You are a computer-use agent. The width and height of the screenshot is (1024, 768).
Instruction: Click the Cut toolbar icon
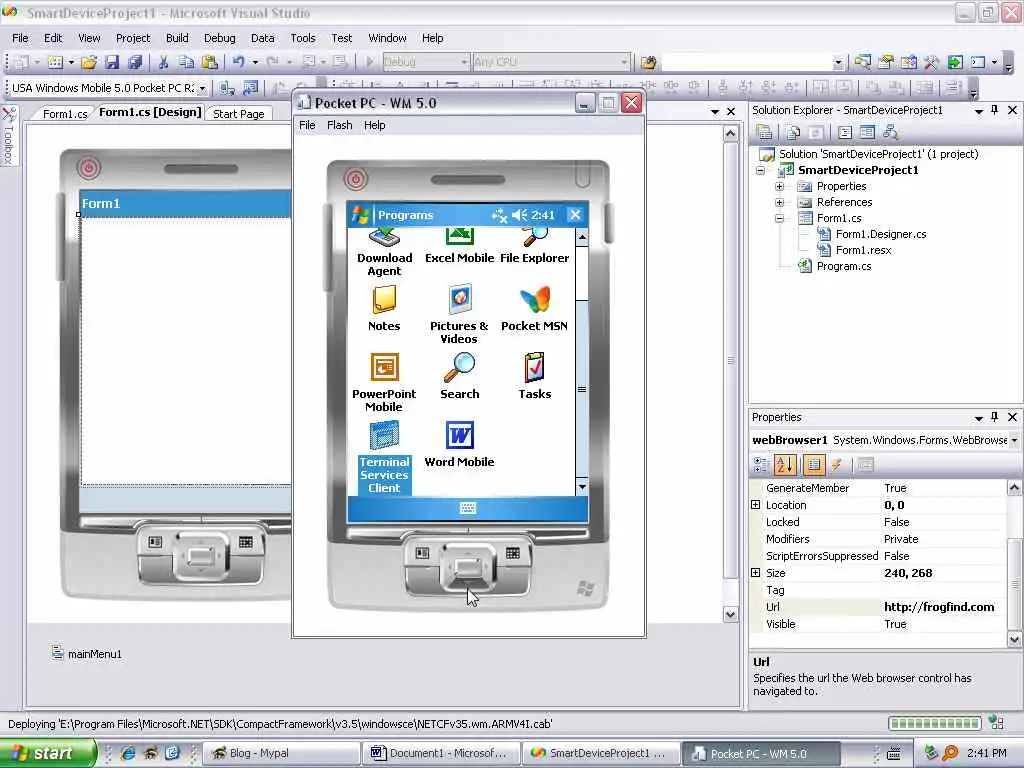[x=163, y=62]
